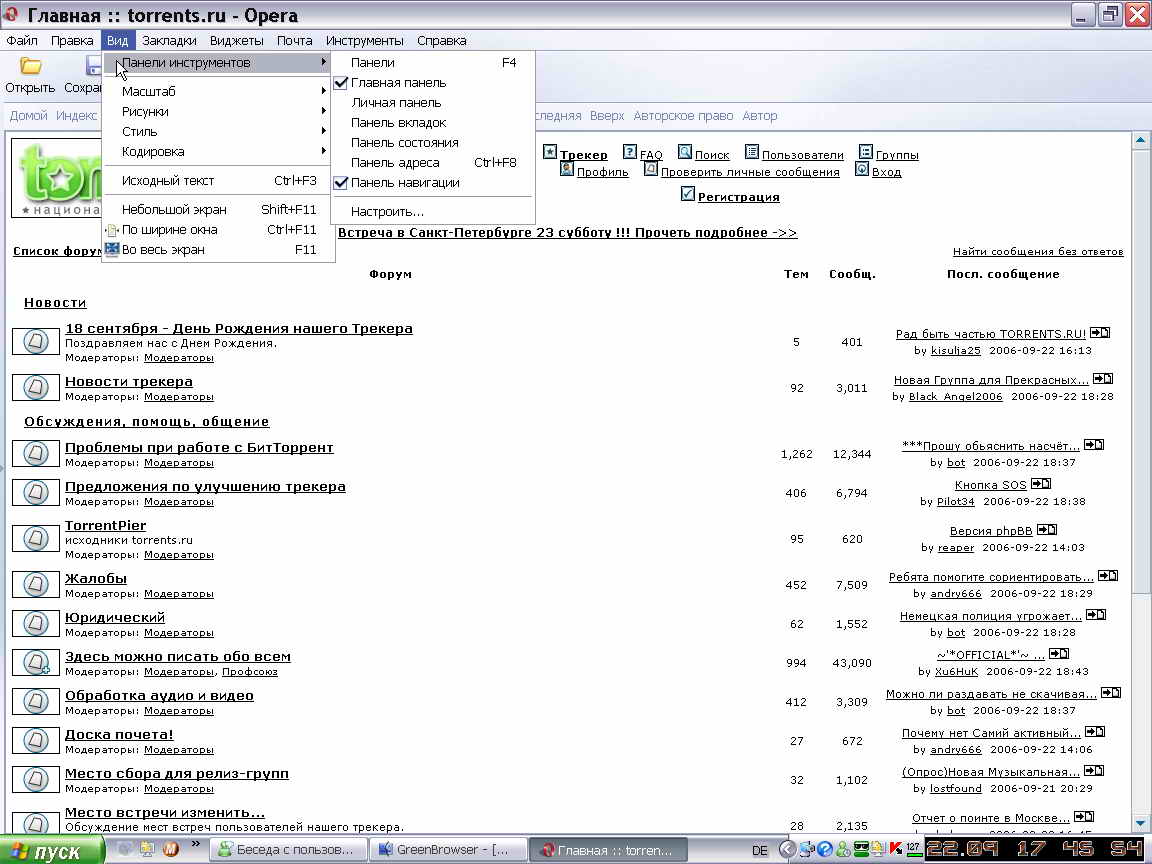Click Вверх navigation bar link
This screenshot has height=864, width=1152.
tap(607, 115)
